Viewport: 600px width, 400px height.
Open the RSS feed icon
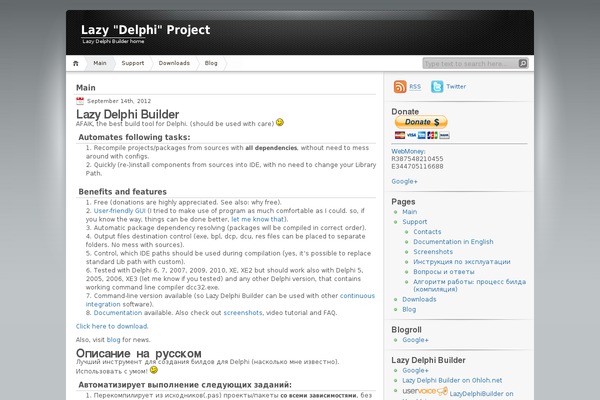(x=400, y=87)
